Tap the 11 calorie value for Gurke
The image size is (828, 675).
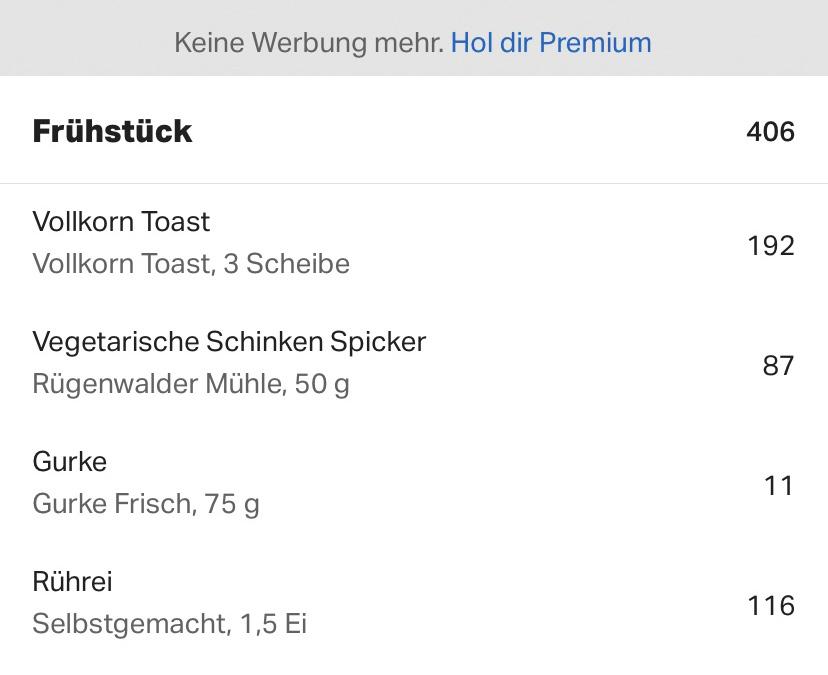pos(779,485)
